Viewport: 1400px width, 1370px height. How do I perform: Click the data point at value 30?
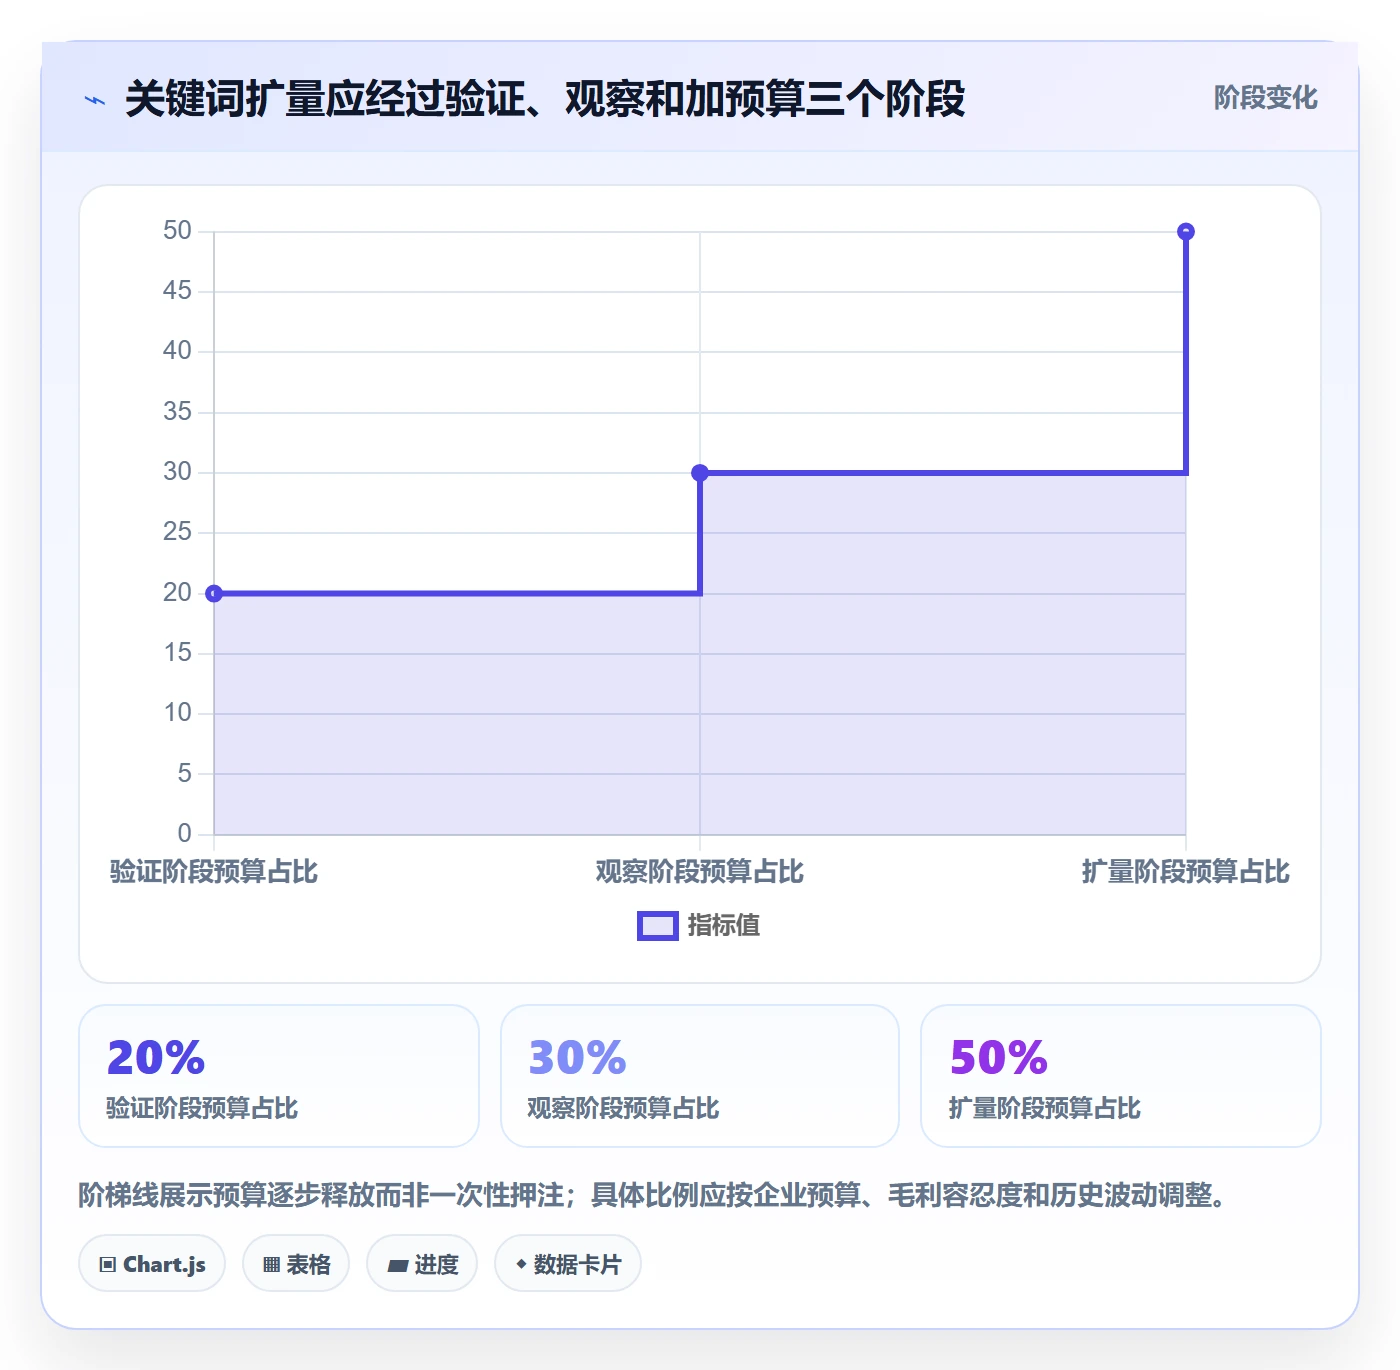coord(700,473)
